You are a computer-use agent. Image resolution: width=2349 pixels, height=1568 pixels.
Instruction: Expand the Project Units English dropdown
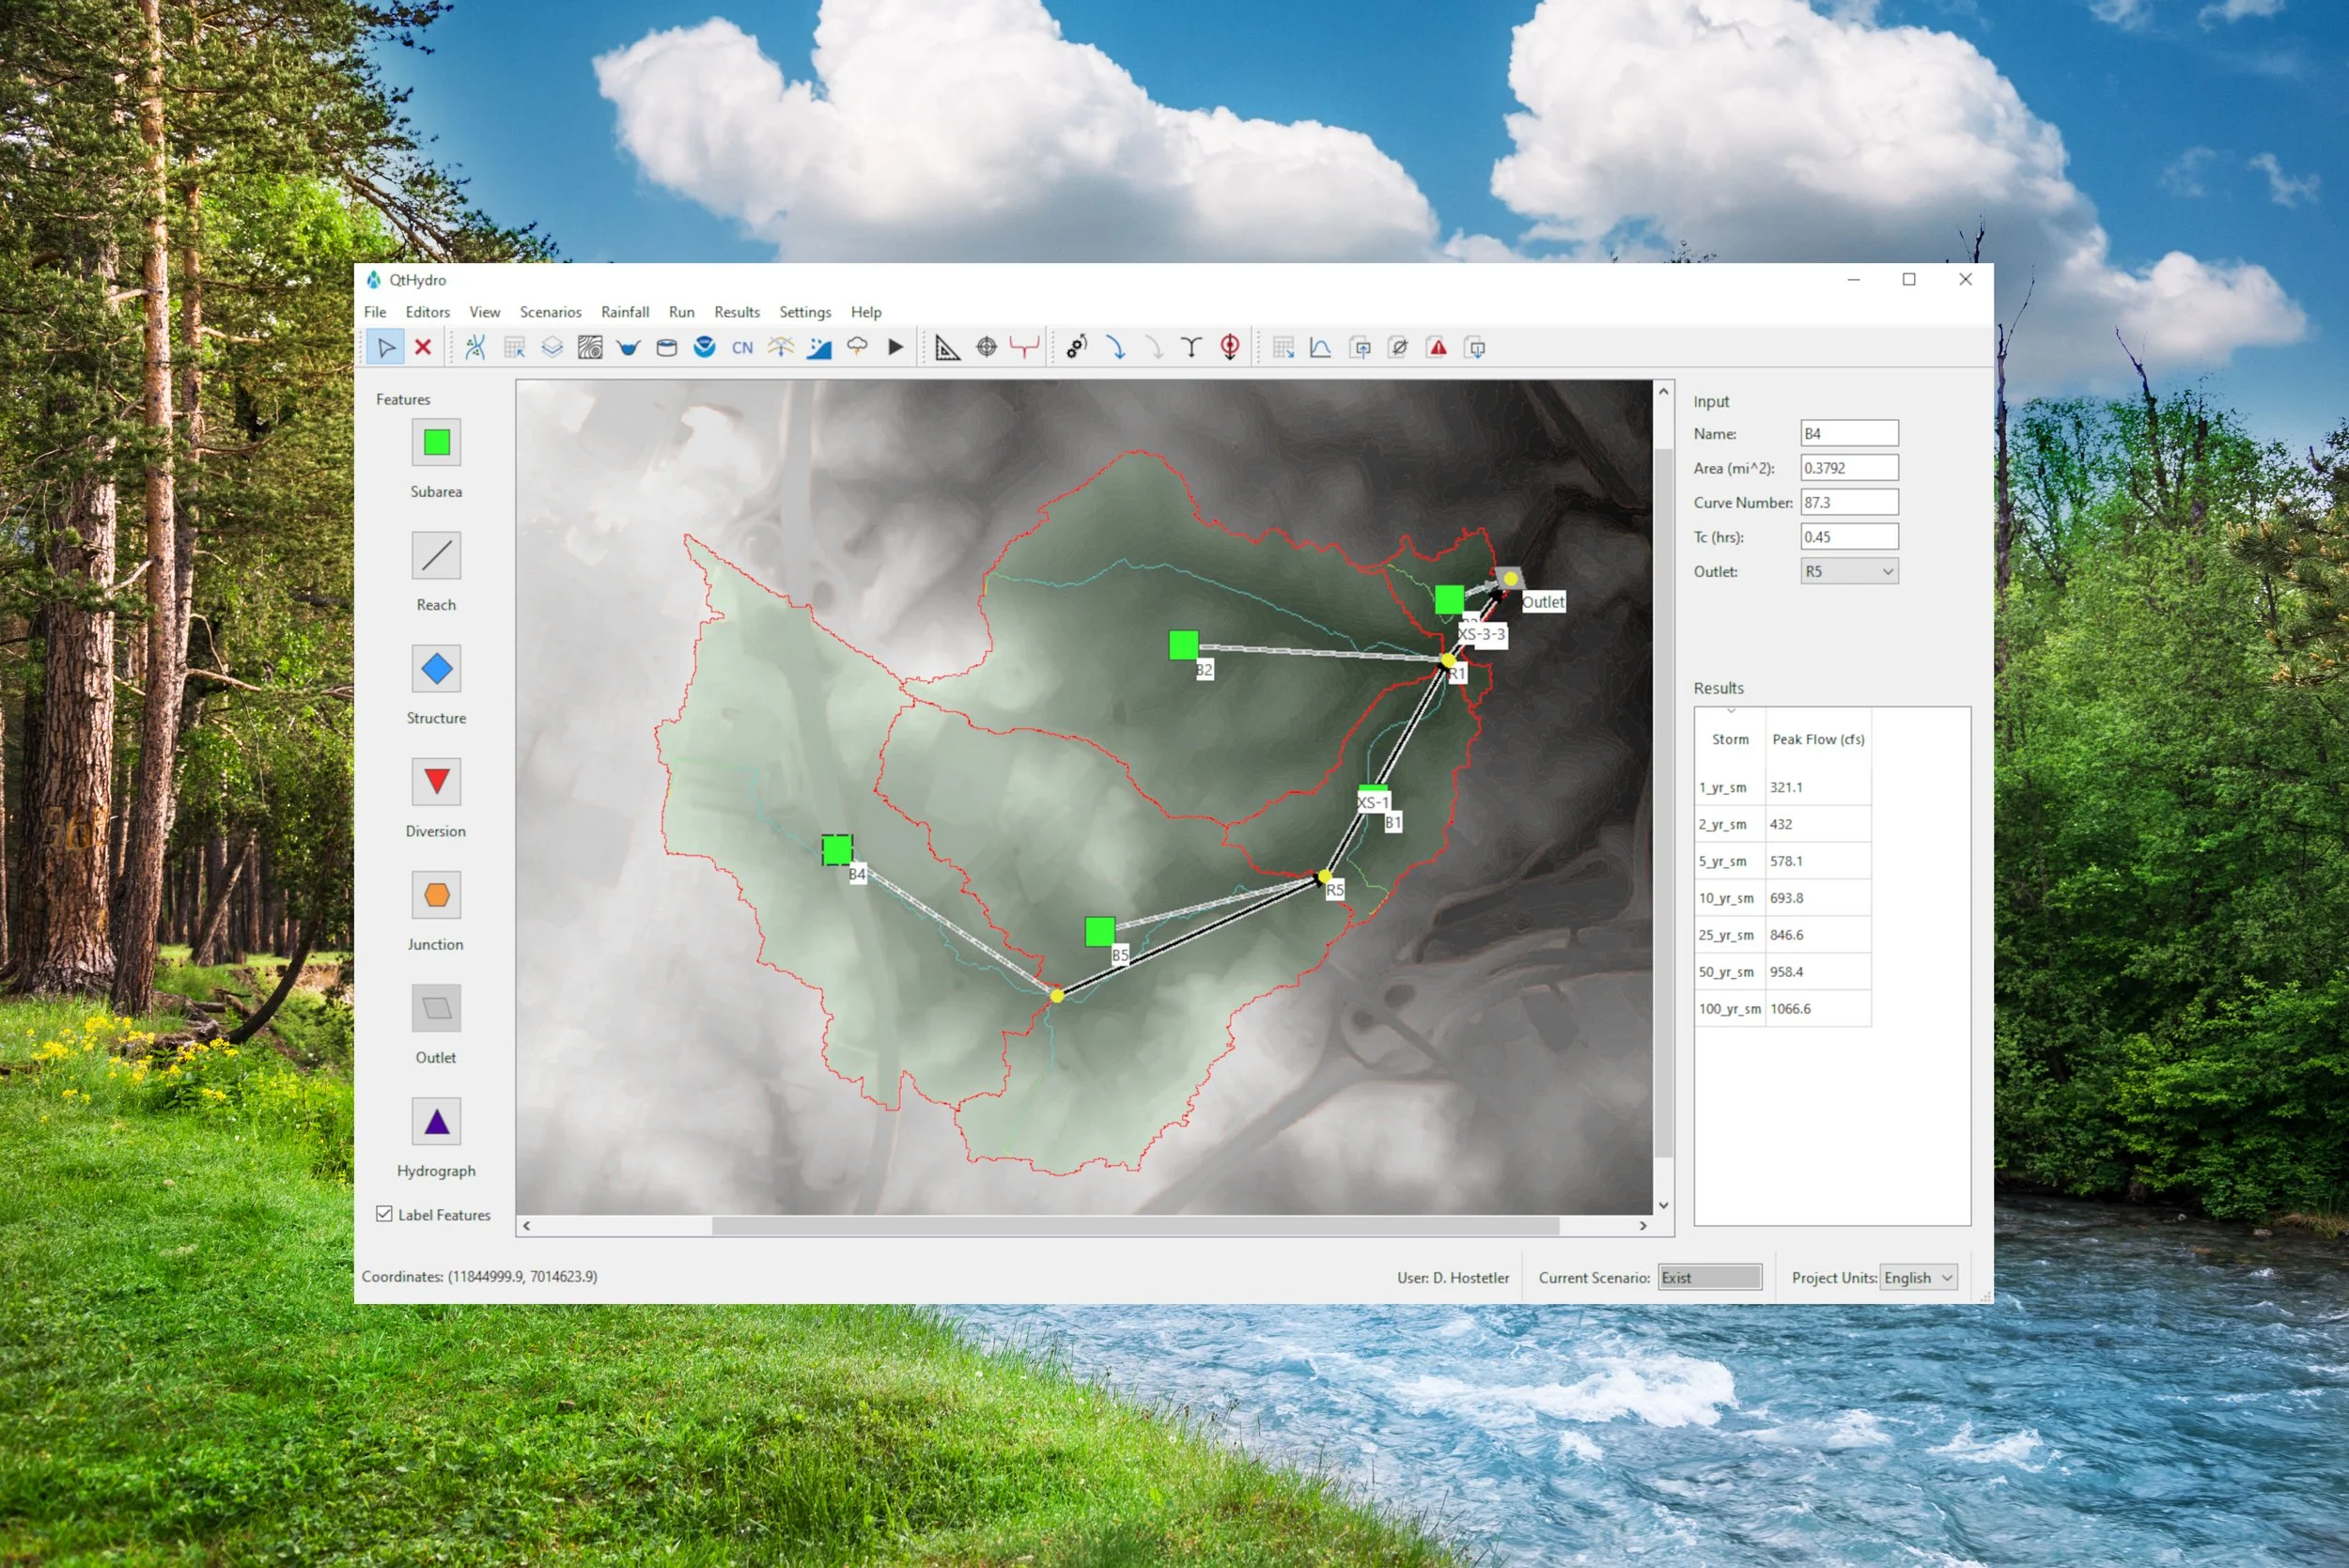[x=1917, y=1278]
